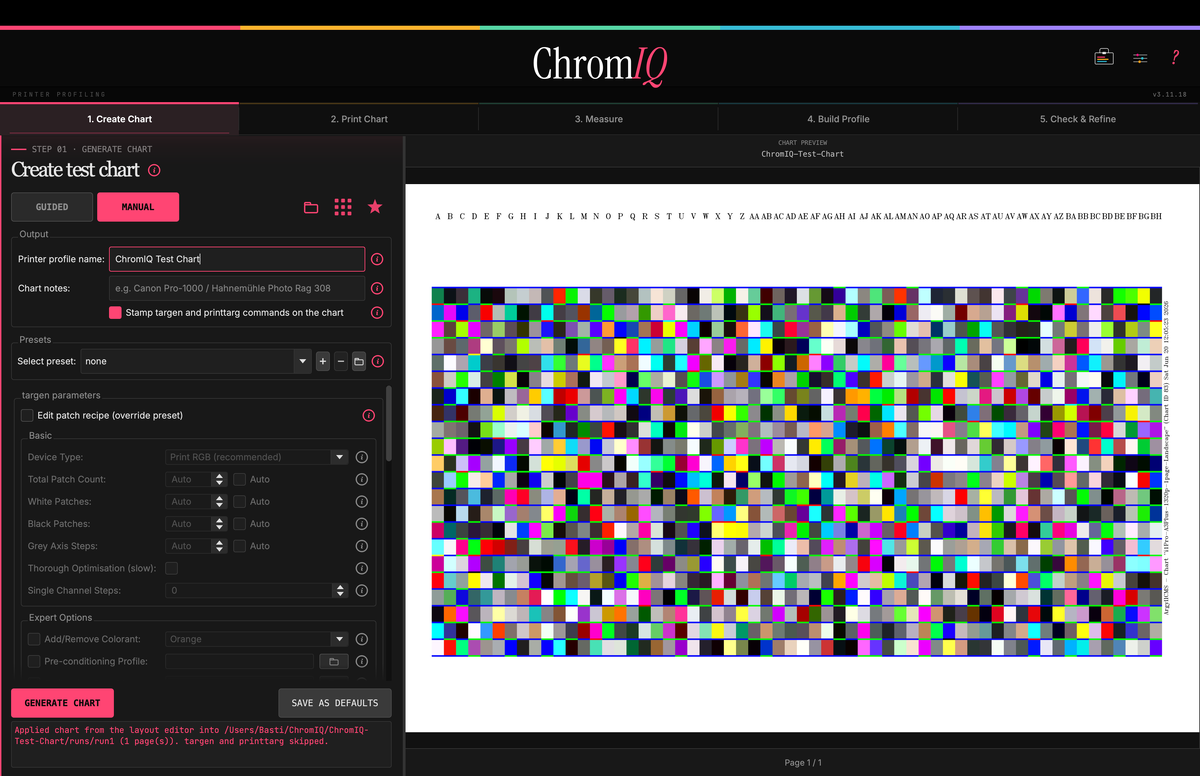Enable Thorough Optimisation checkbox

click(171, 568)
